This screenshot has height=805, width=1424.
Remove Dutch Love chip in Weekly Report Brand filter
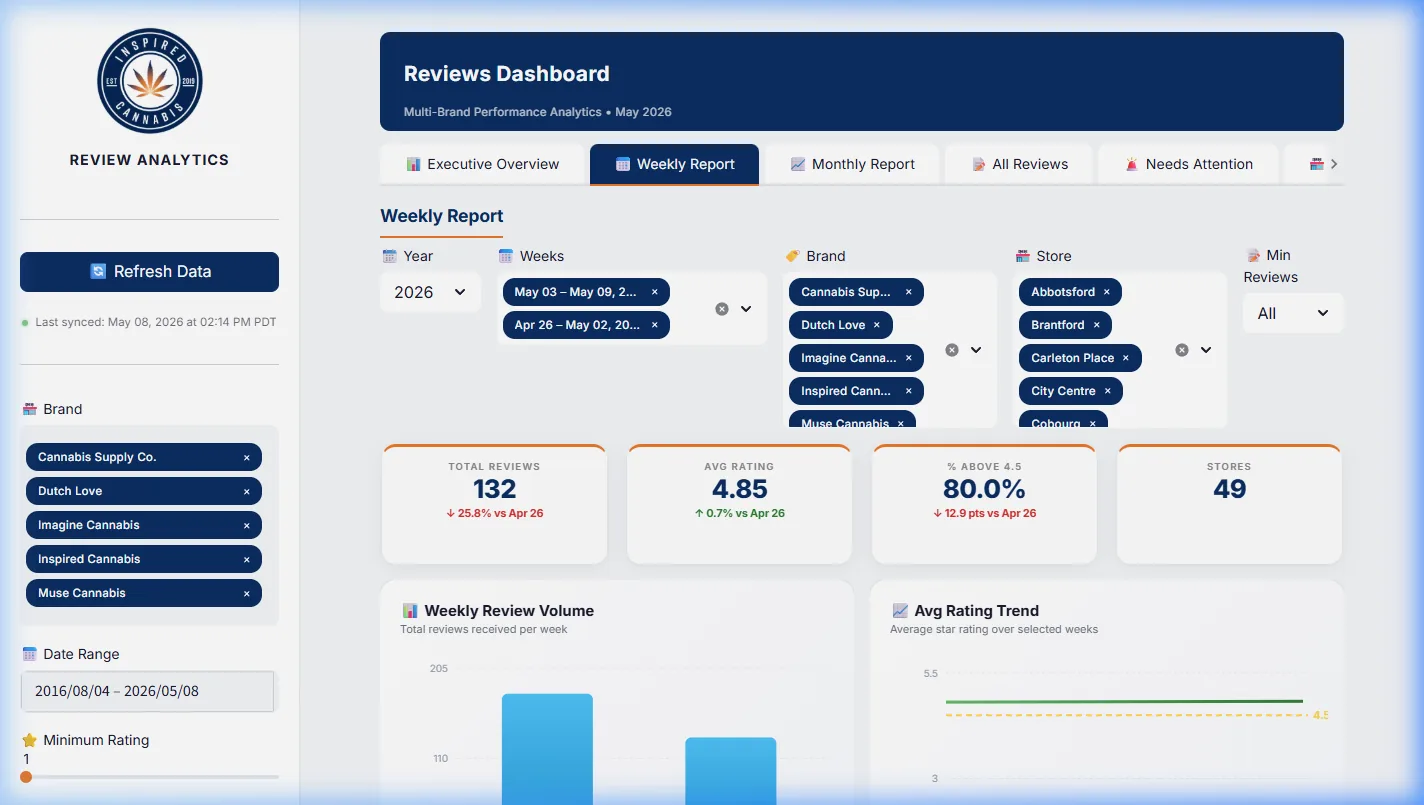click(x=877, y=325)
